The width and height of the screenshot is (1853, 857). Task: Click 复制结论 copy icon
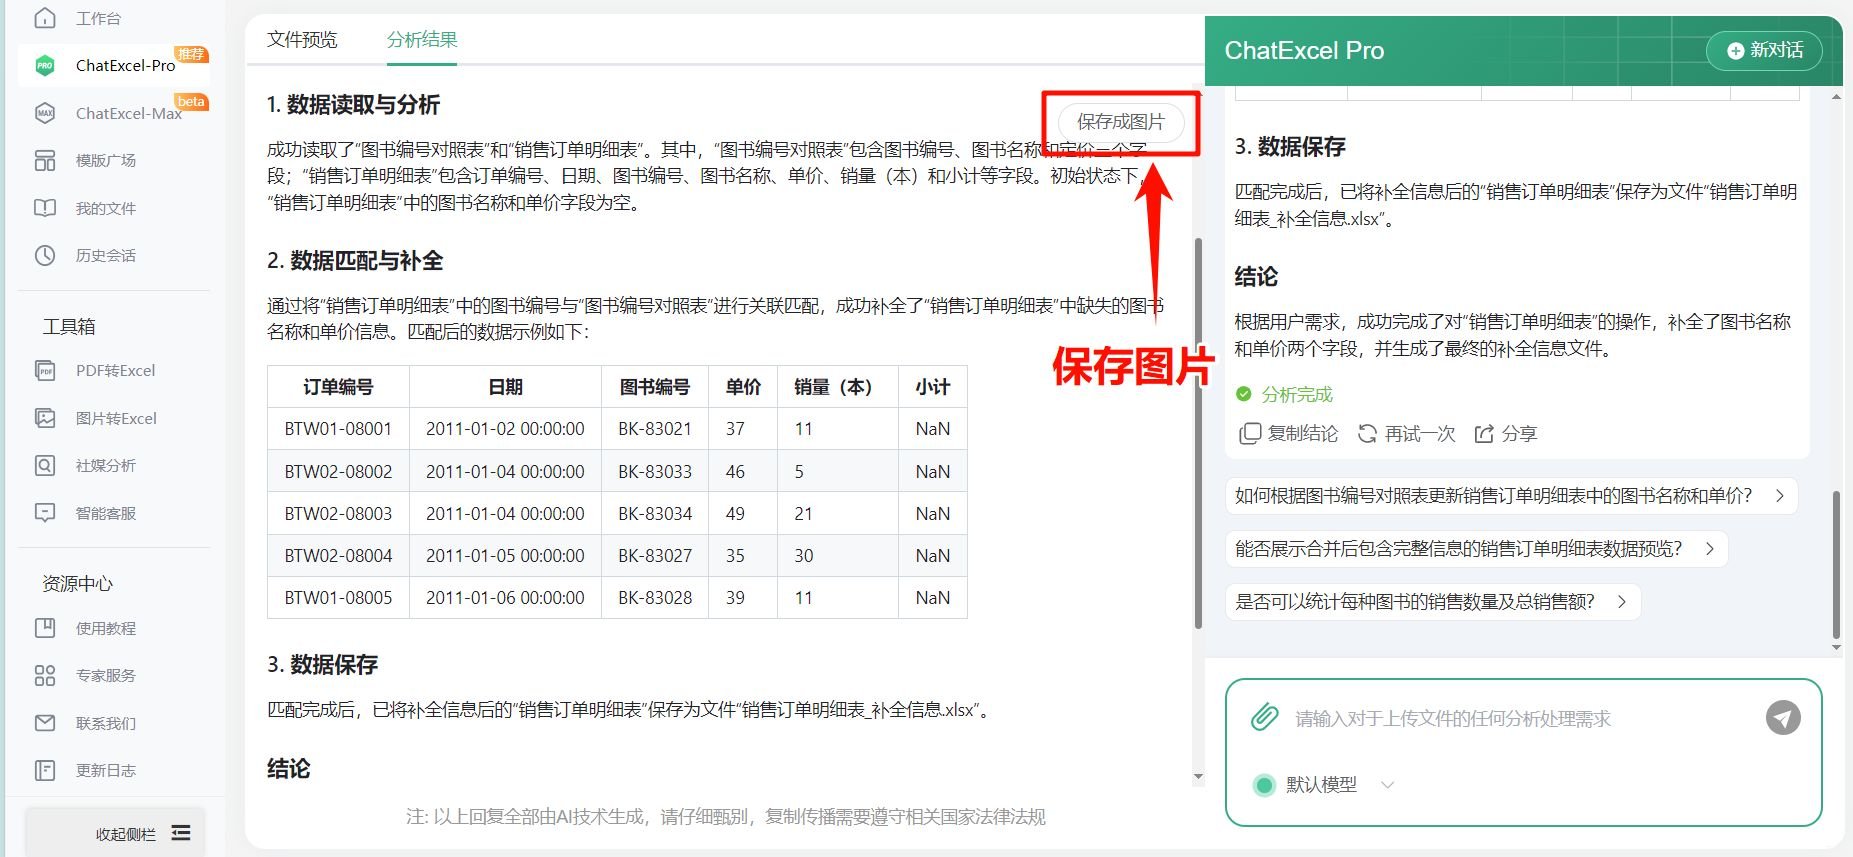pos(1249,434)
